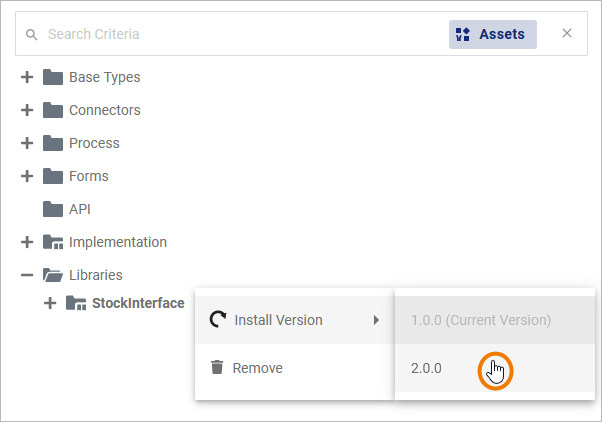The height and width of the screenshot is (422, 602).
Task: Type in the Search Criteria field
Action: pyautogui.click(x=240, y=34)
